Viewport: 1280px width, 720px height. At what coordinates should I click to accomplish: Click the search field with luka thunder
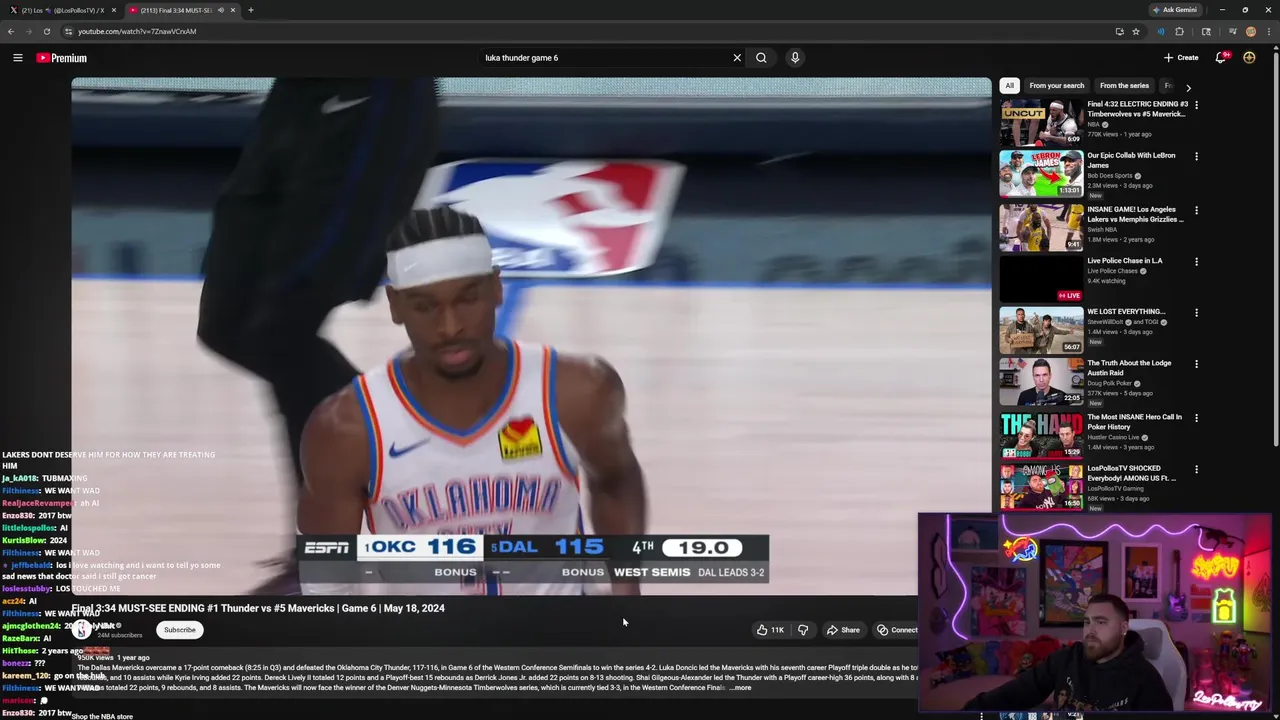click(606, 58)
